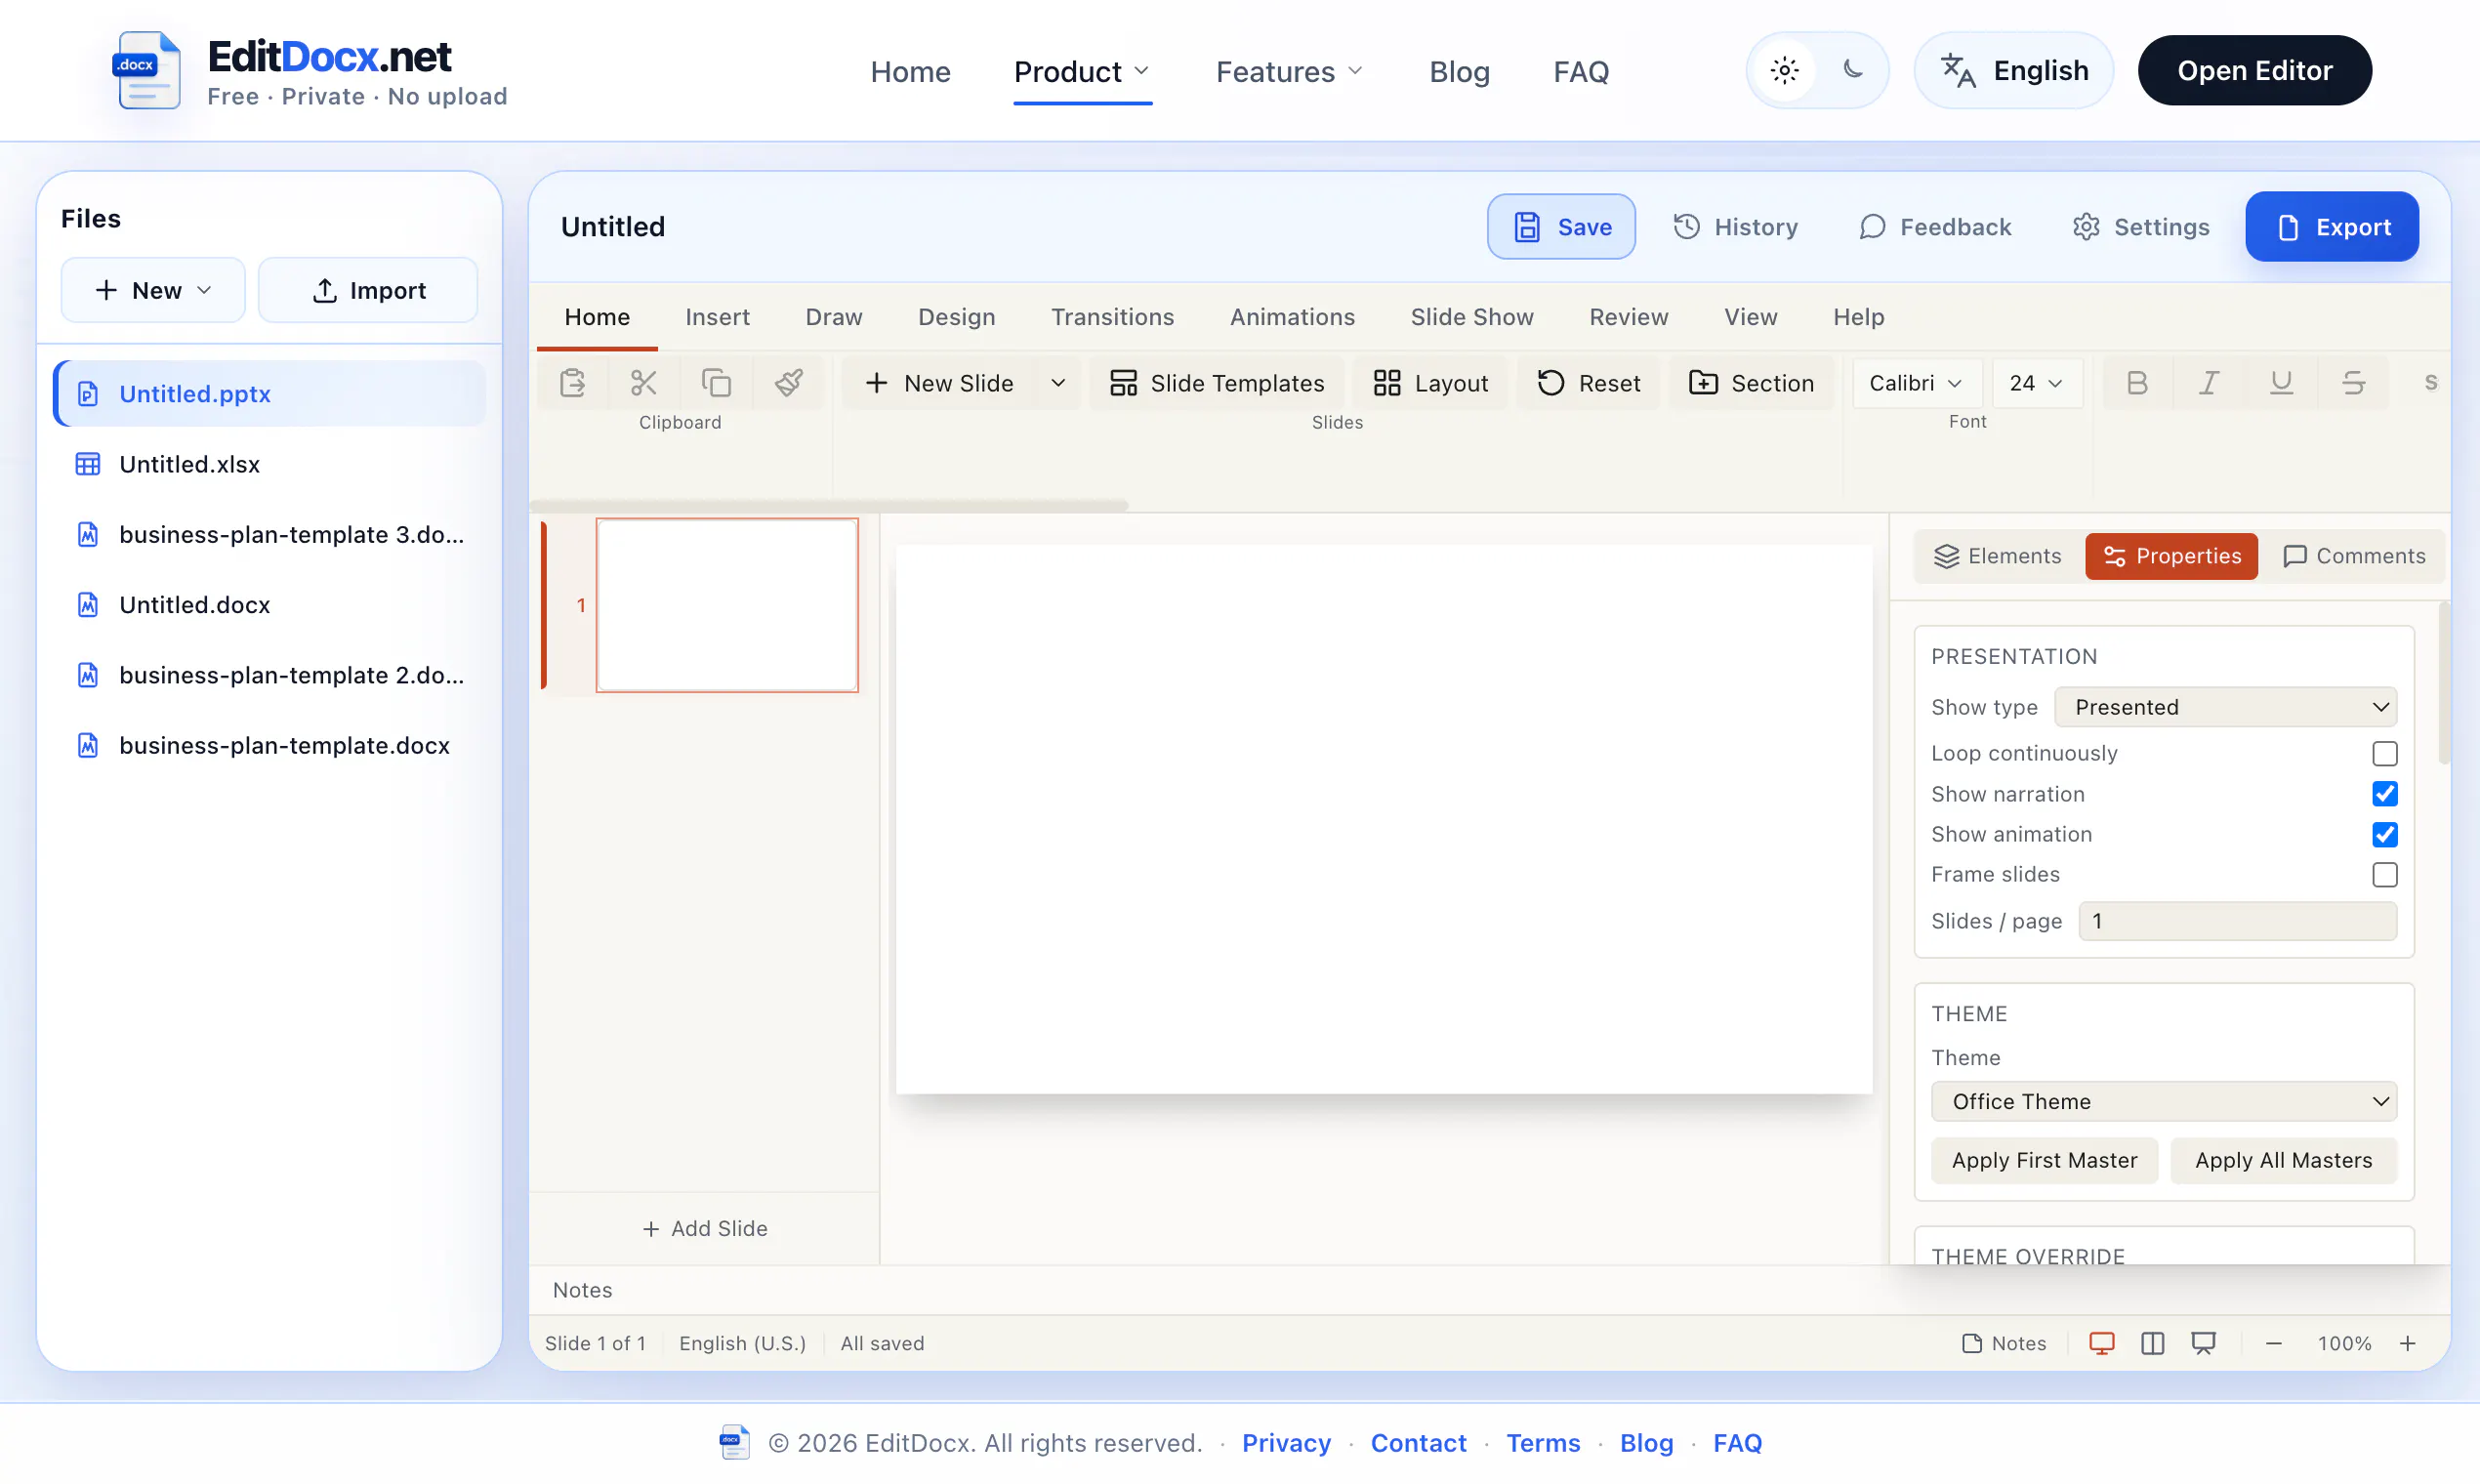Viewport: 2480px width, 1484px height.
Task: Open version History
Action: [1735, 227]
